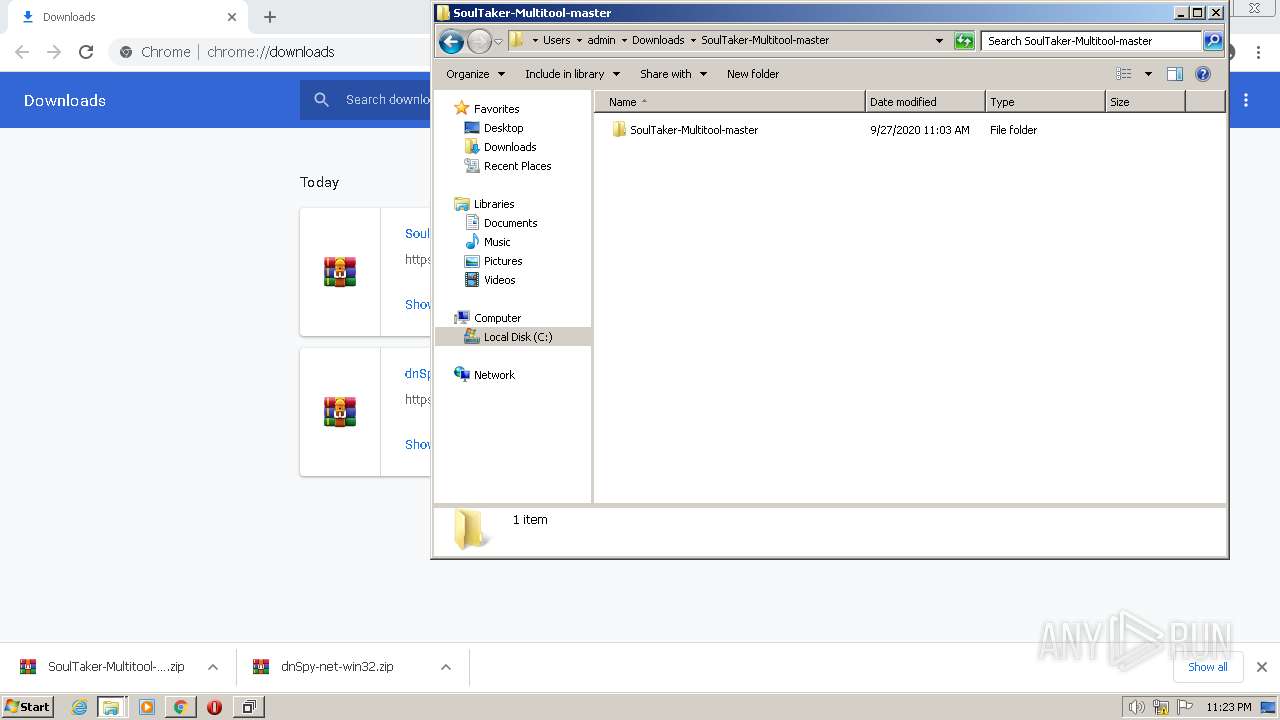Screen dimensions: 1280x720
Task: Sort files by Date modified column
Action: 925,102
